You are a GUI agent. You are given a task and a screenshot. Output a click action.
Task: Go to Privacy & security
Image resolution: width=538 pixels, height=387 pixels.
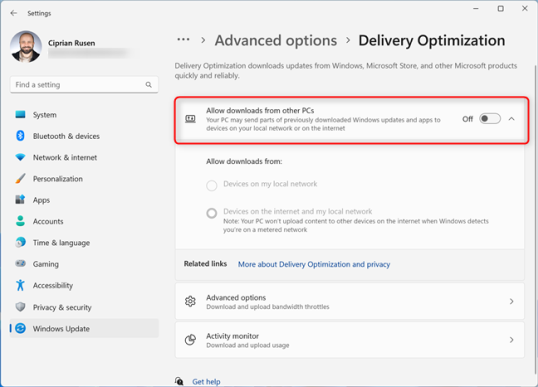(x=84, y=307)
